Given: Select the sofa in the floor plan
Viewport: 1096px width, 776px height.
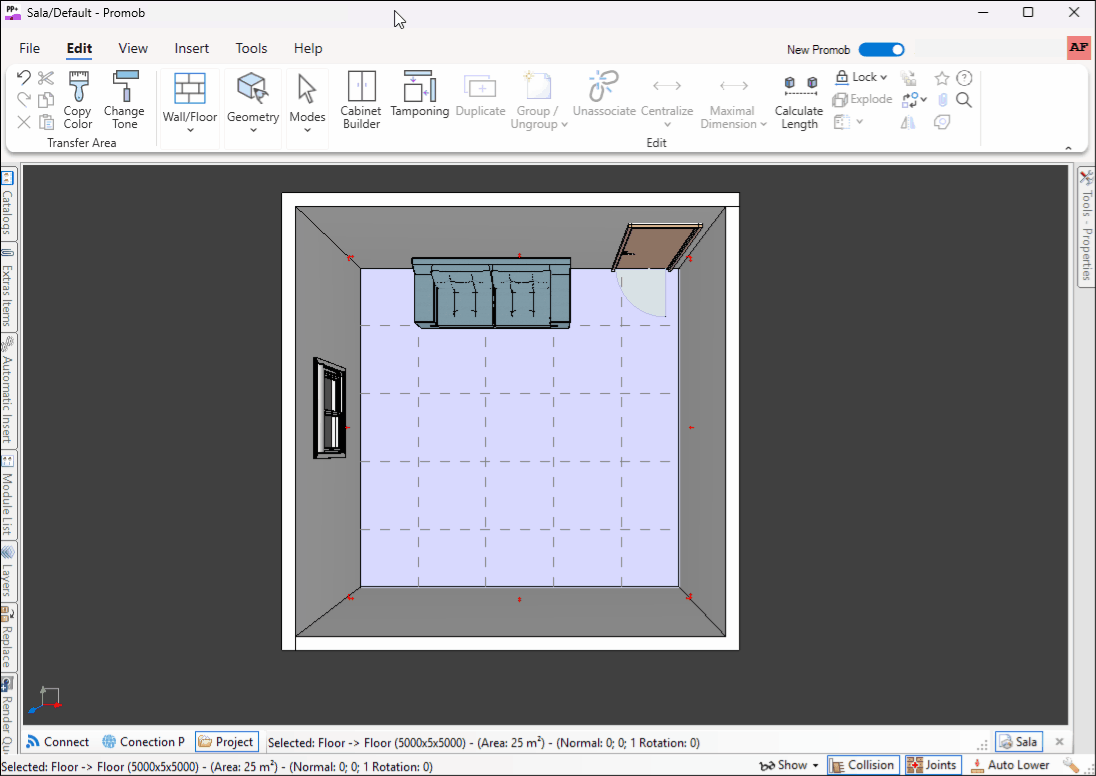Looking at the screenshot, I should coord(492,293).
